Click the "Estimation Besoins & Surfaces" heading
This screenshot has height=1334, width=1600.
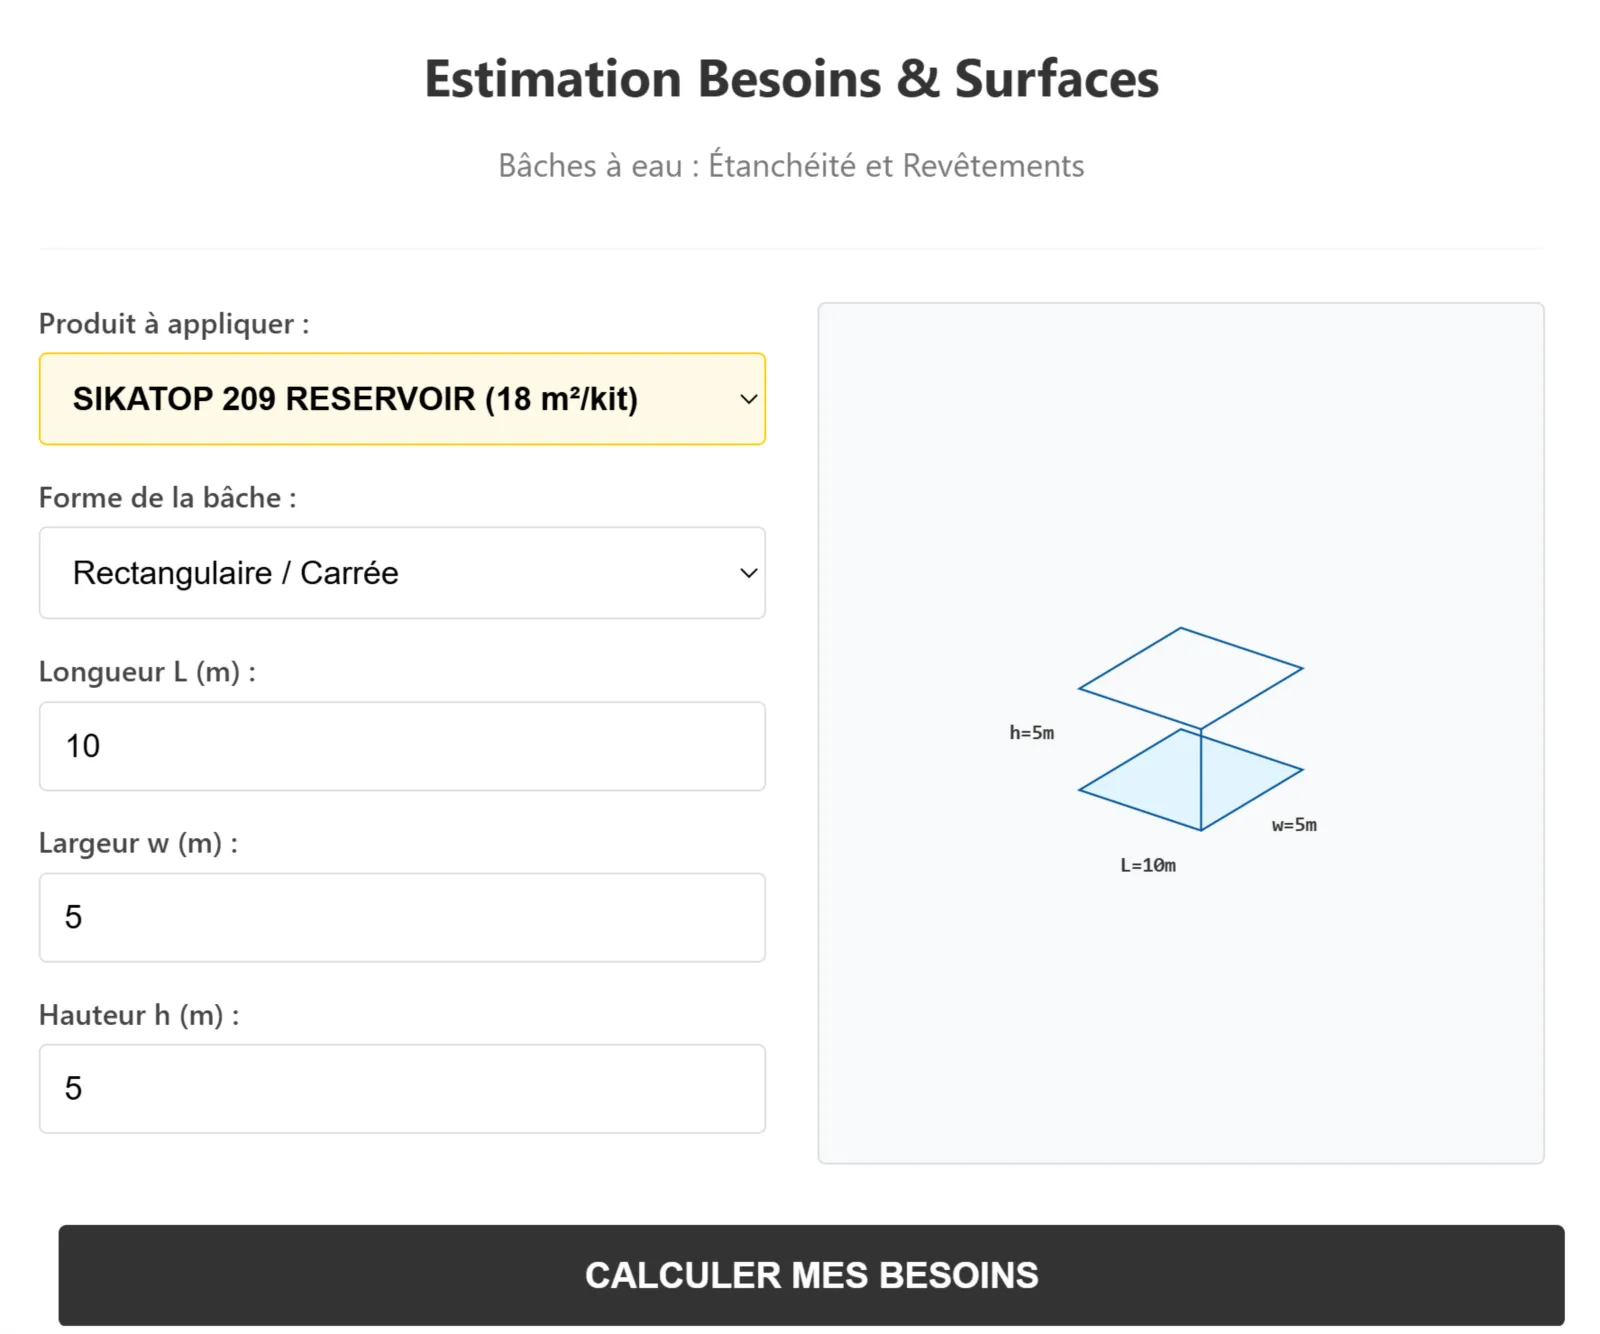tap(791, 79)
